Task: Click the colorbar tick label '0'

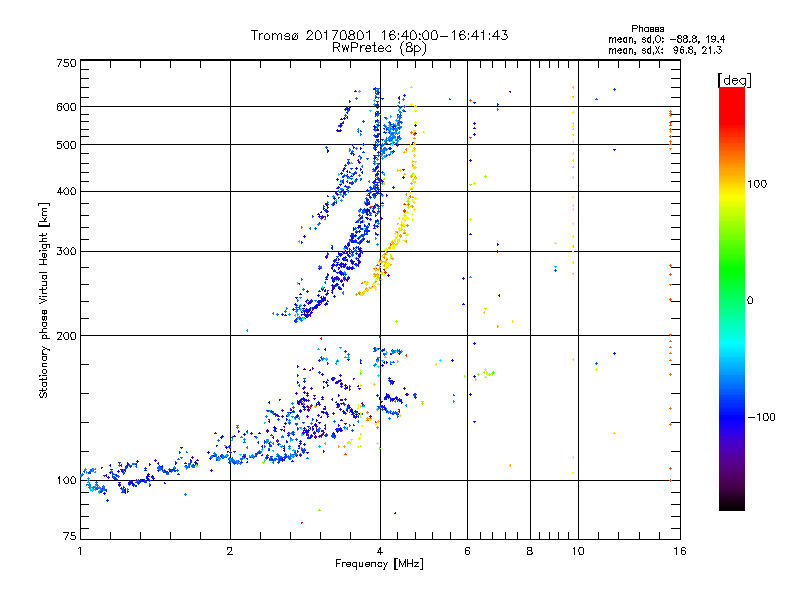Action: click(x=750, y=301)
